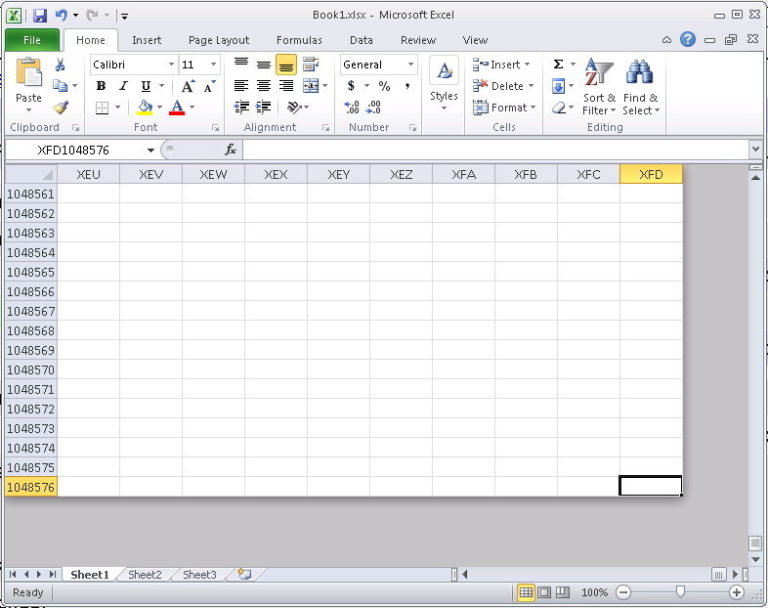Click the AutoSum sigma icon
Screen dimensions: 768x608
coord(558,64)
